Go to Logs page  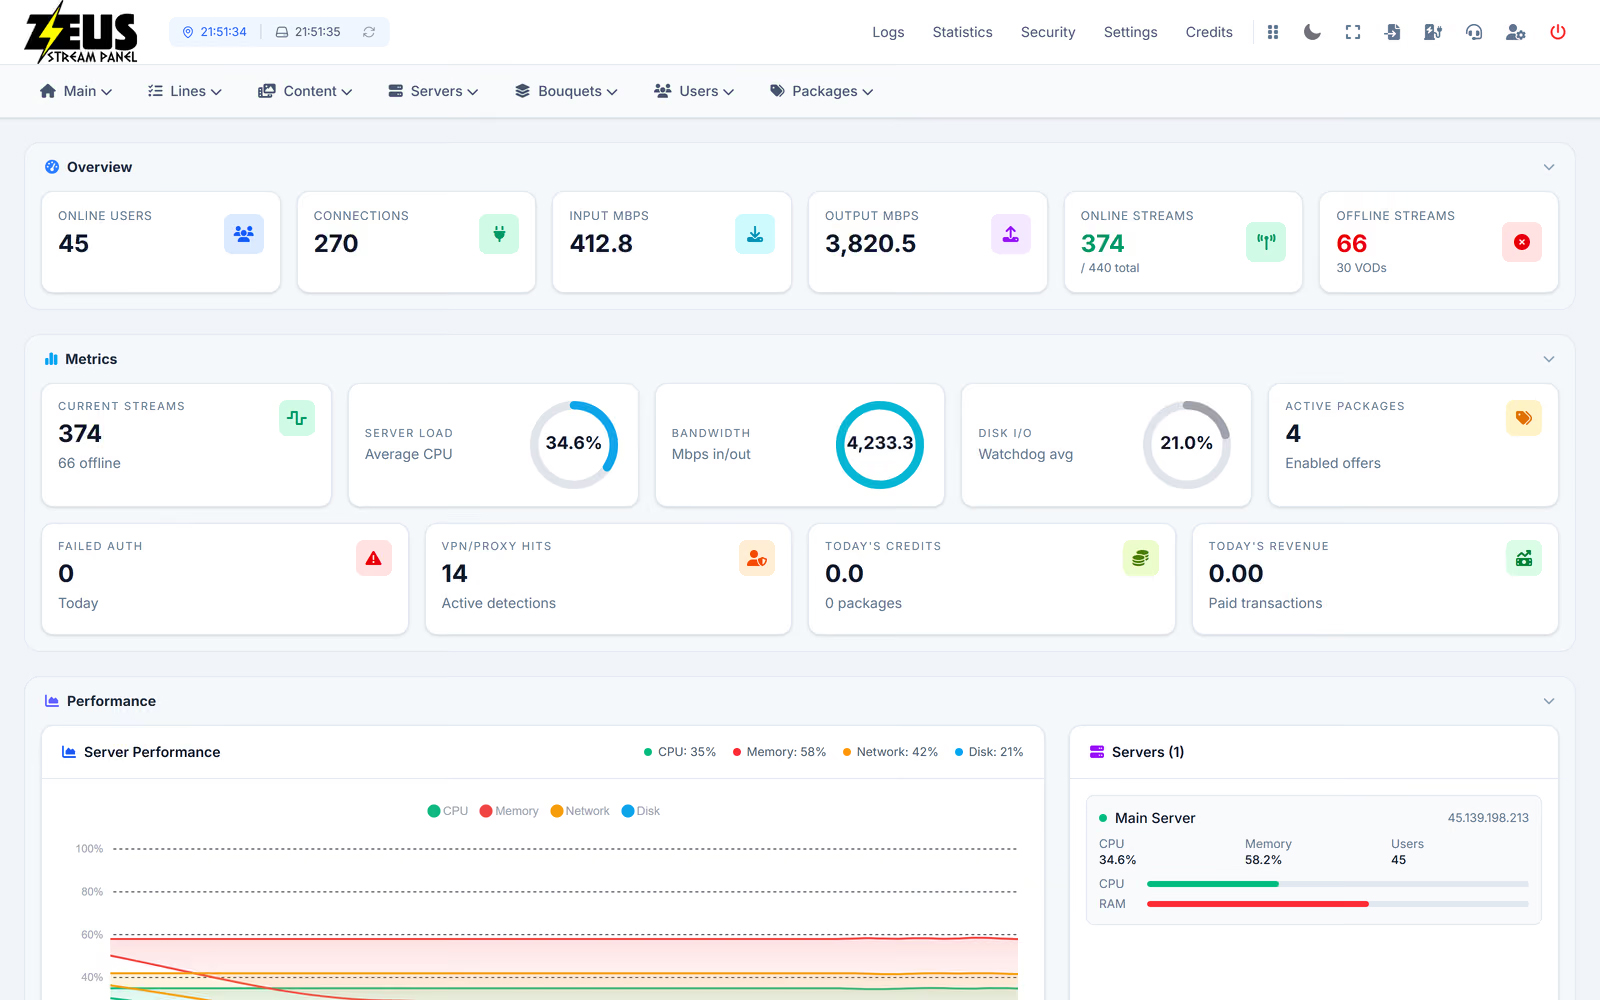(888, 32)
